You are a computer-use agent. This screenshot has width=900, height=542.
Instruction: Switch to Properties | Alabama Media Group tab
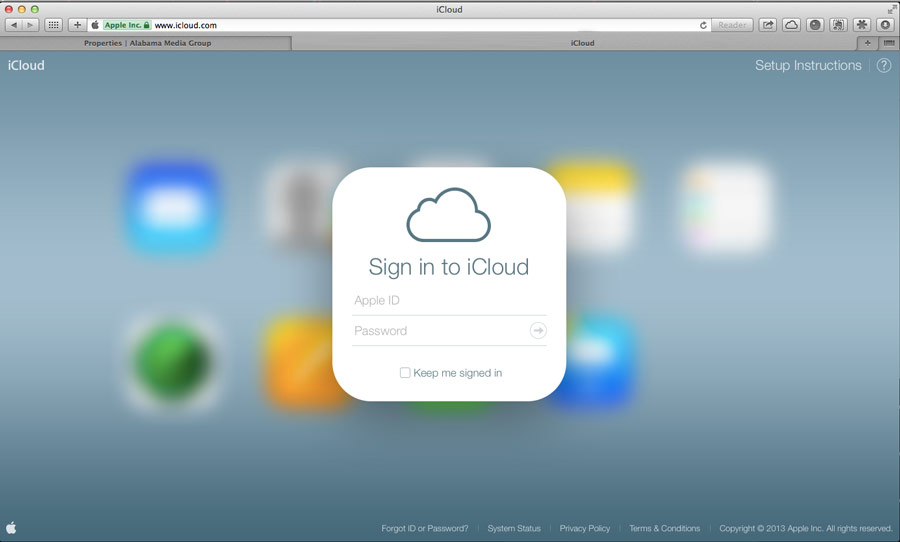pos(147,43)
